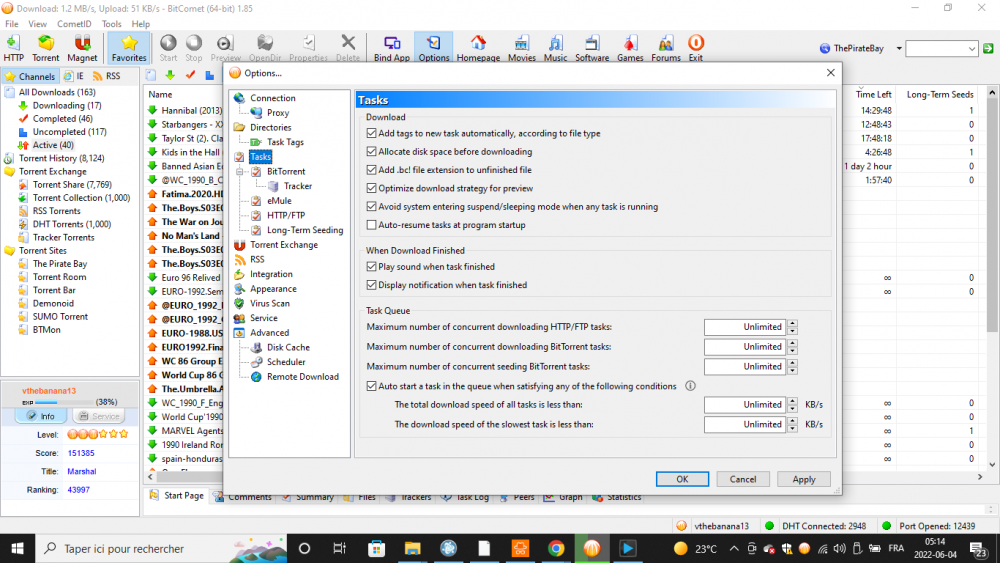
Task: Toggle optimize download strategy for preview
Action: (x=371, y=188)
